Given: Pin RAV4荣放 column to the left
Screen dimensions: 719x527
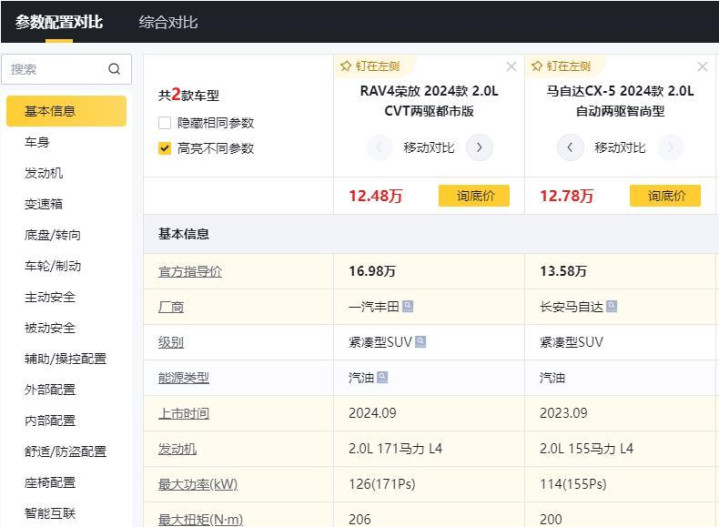Looking at the screenshot, I should tap(370, 66).
